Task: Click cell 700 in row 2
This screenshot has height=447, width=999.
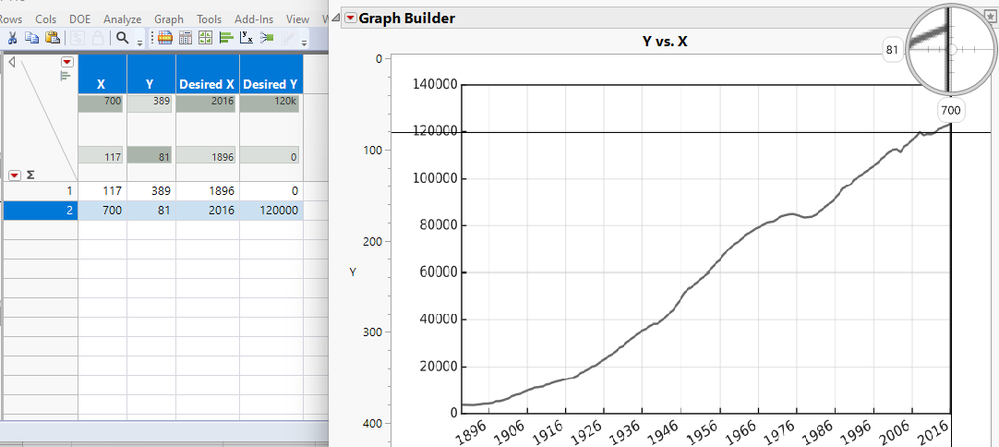Action: 102,210
